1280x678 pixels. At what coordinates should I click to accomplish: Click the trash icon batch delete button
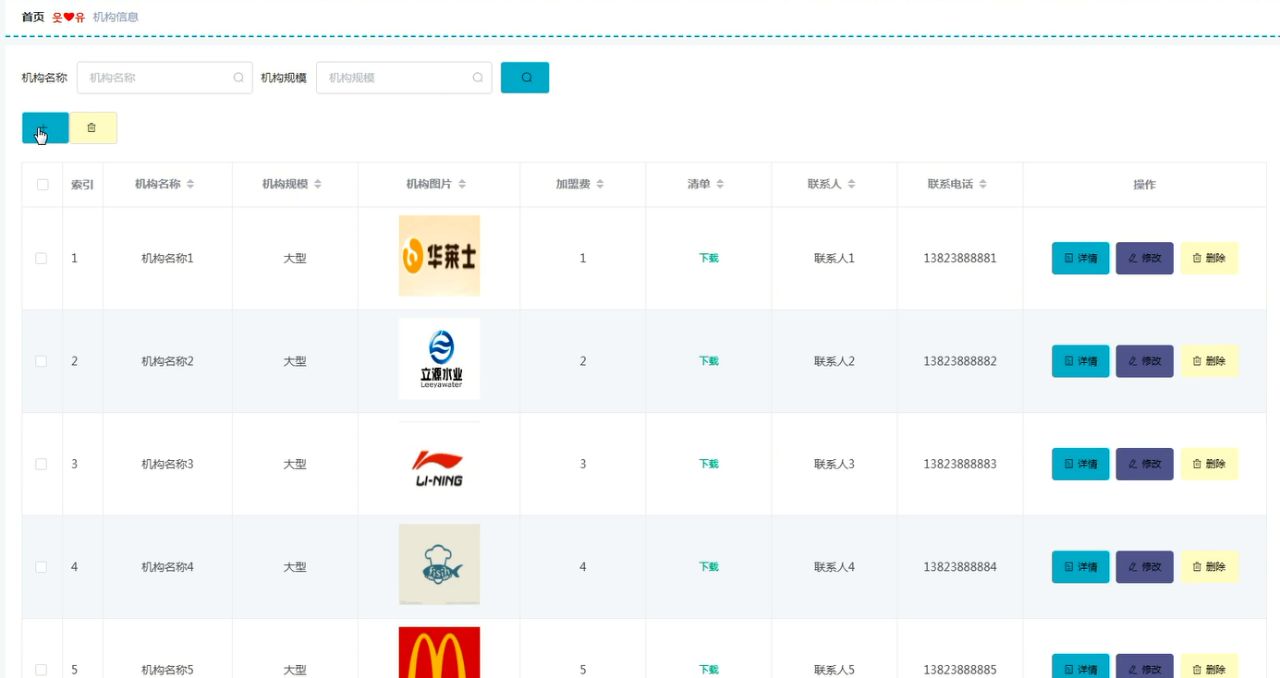(93, 128)
